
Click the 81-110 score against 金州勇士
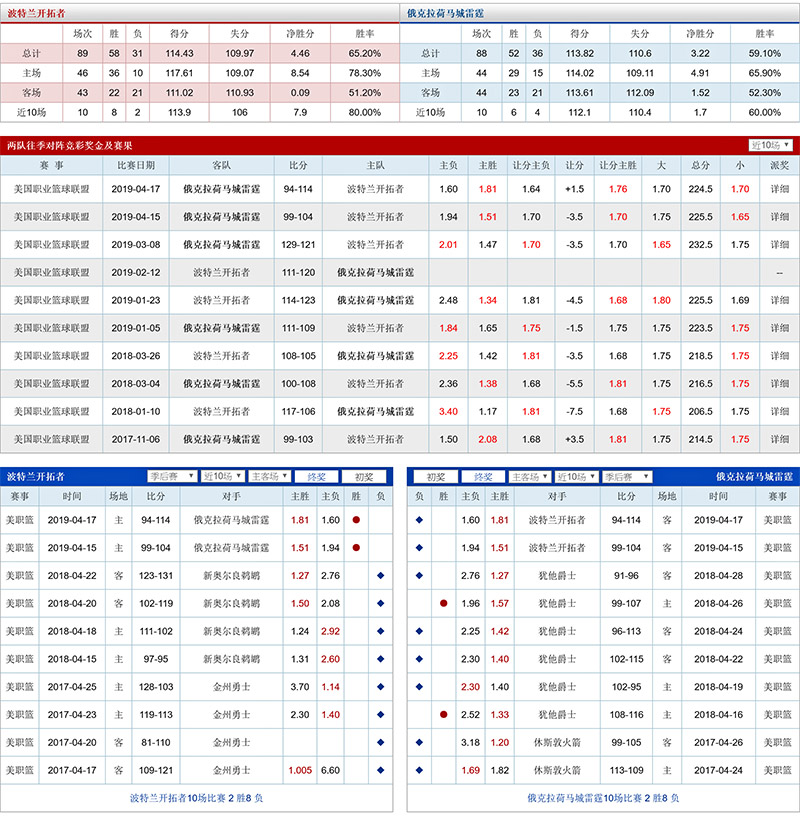pyautogui.click(x=156, y=742)
